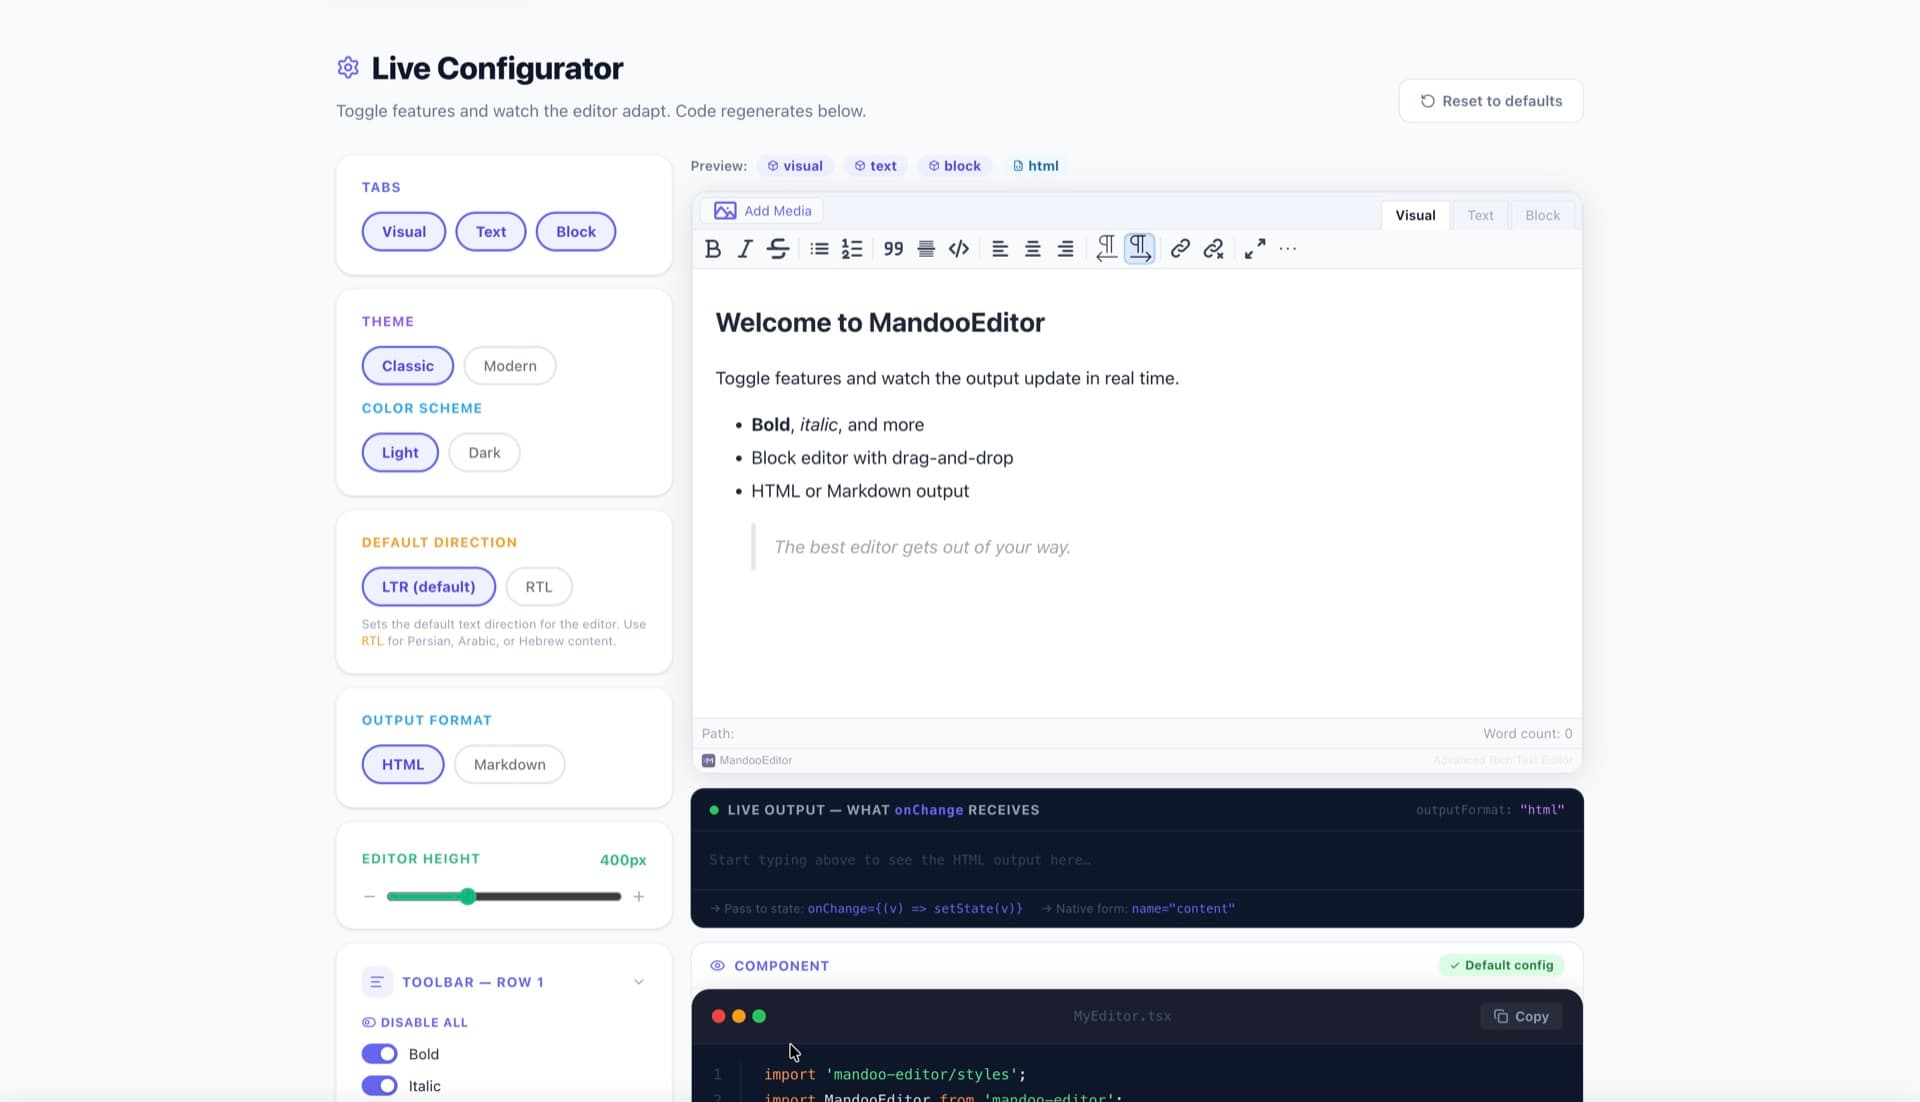Toggle the Text tab chip
This screenshot has height=1102, width=1920.
pos(491,232)
